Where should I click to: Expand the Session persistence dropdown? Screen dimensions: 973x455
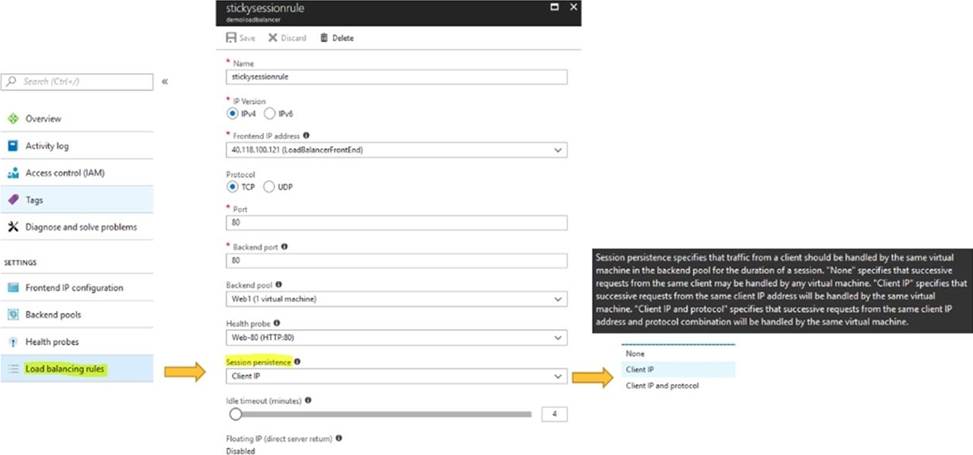pos(556,376)
